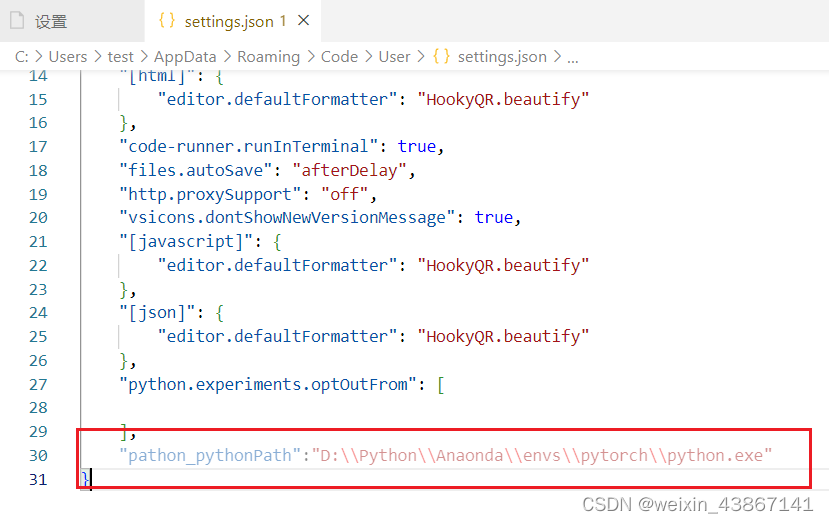
Task: Click the "off" value
Action: 345,194
